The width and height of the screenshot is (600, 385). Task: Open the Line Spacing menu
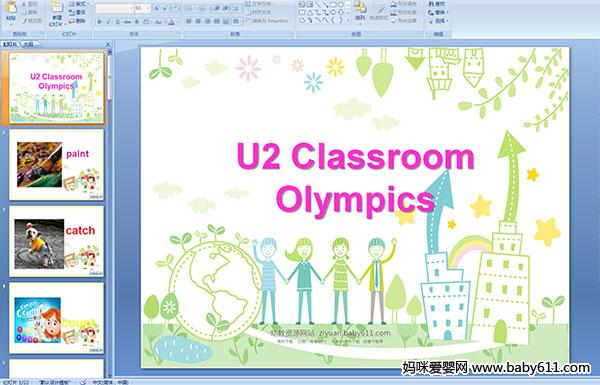(236, 8)
